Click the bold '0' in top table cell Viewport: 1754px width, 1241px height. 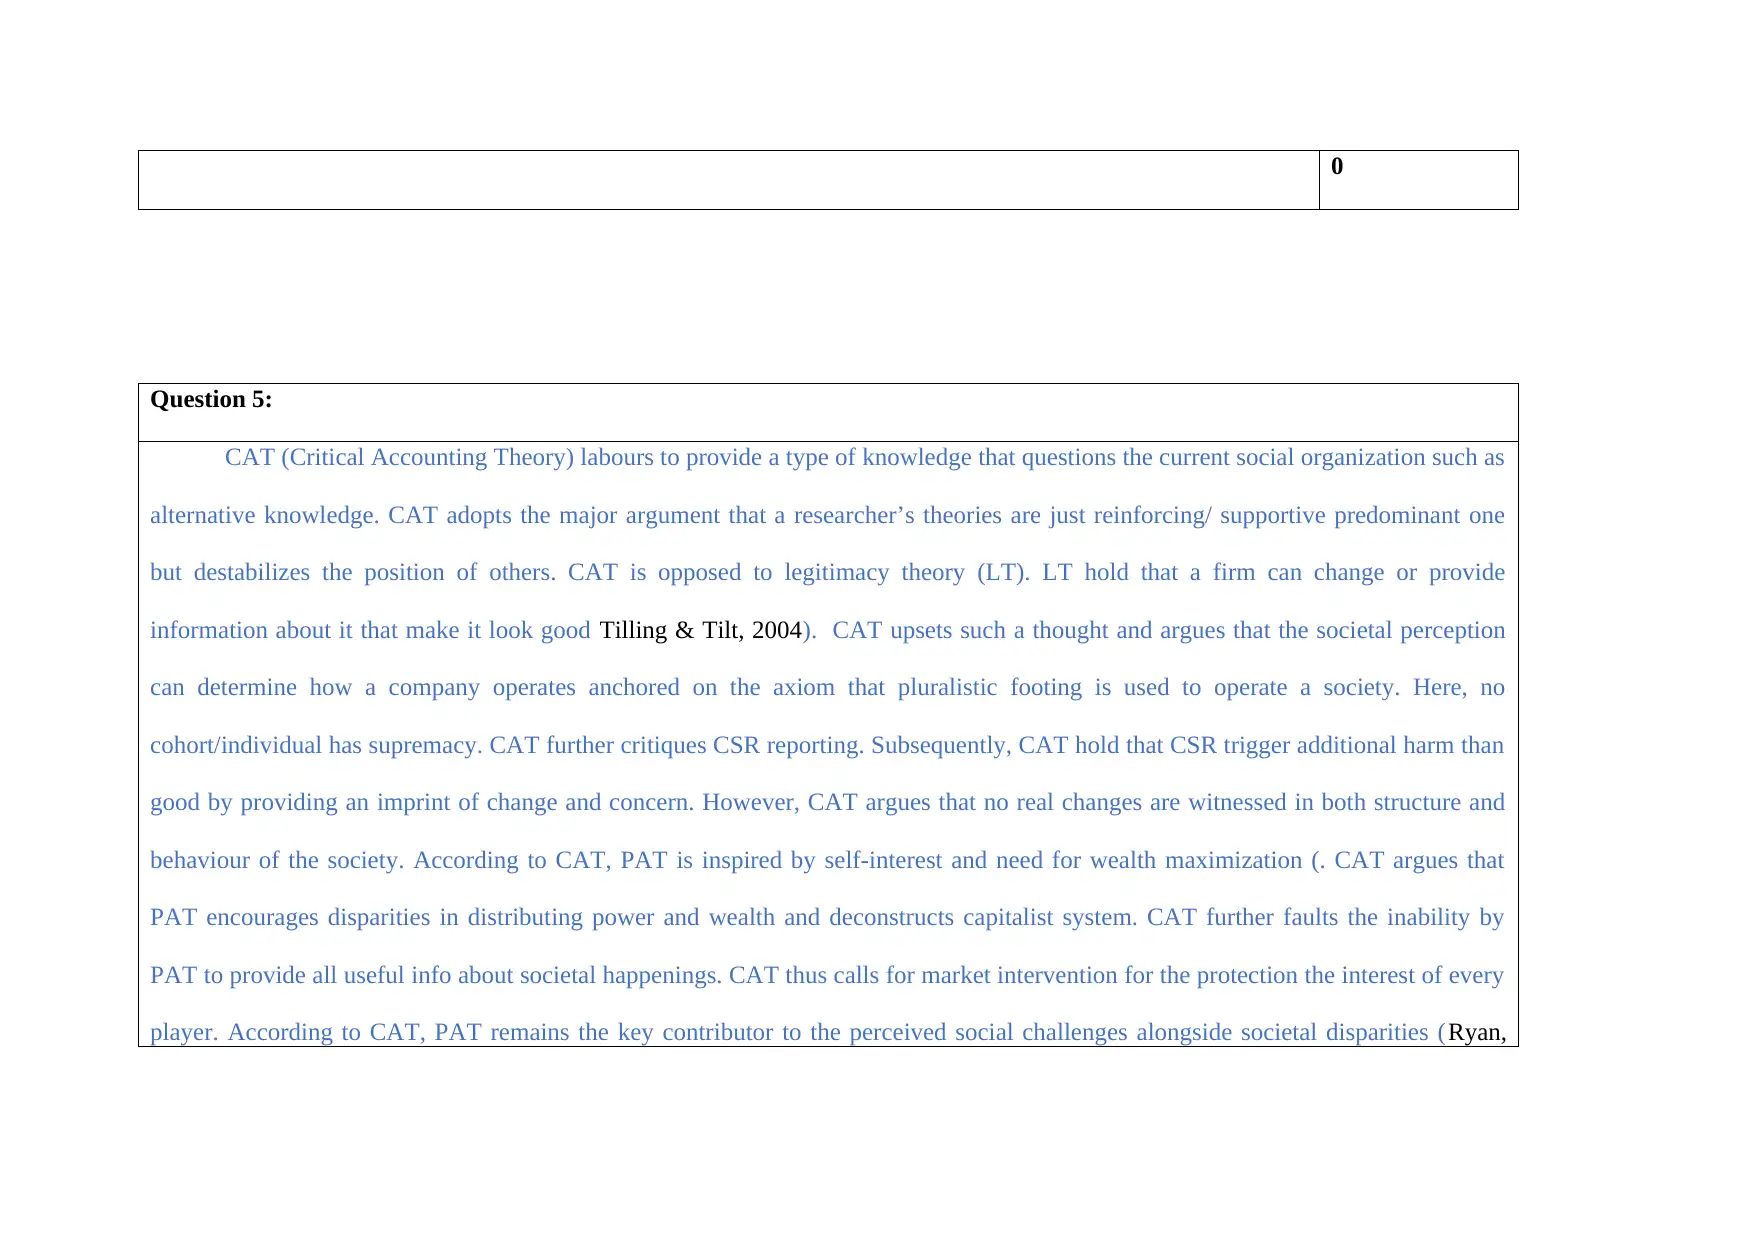[x=1337, y=166]
